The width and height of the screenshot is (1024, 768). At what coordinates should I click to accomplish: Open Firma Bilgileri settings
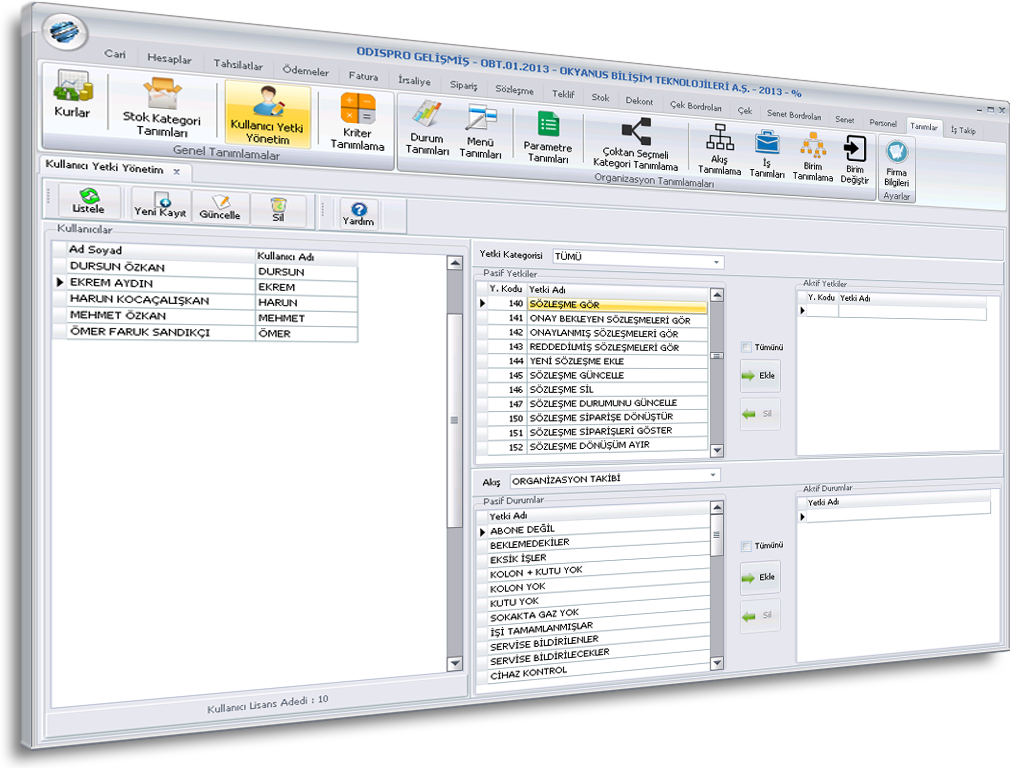pos(897,163)
